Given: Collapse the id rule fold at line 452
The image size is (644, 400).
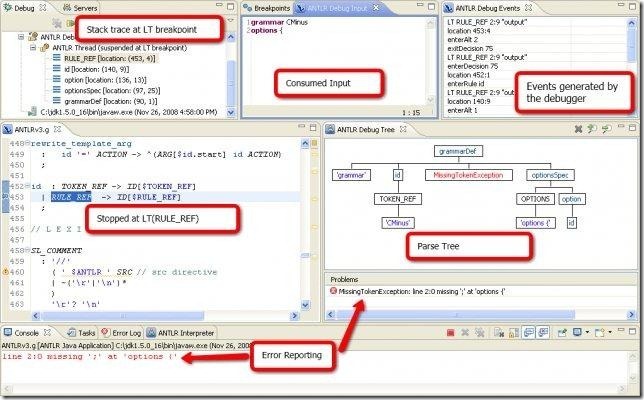Looking at the screenshot, I should 27,186.
